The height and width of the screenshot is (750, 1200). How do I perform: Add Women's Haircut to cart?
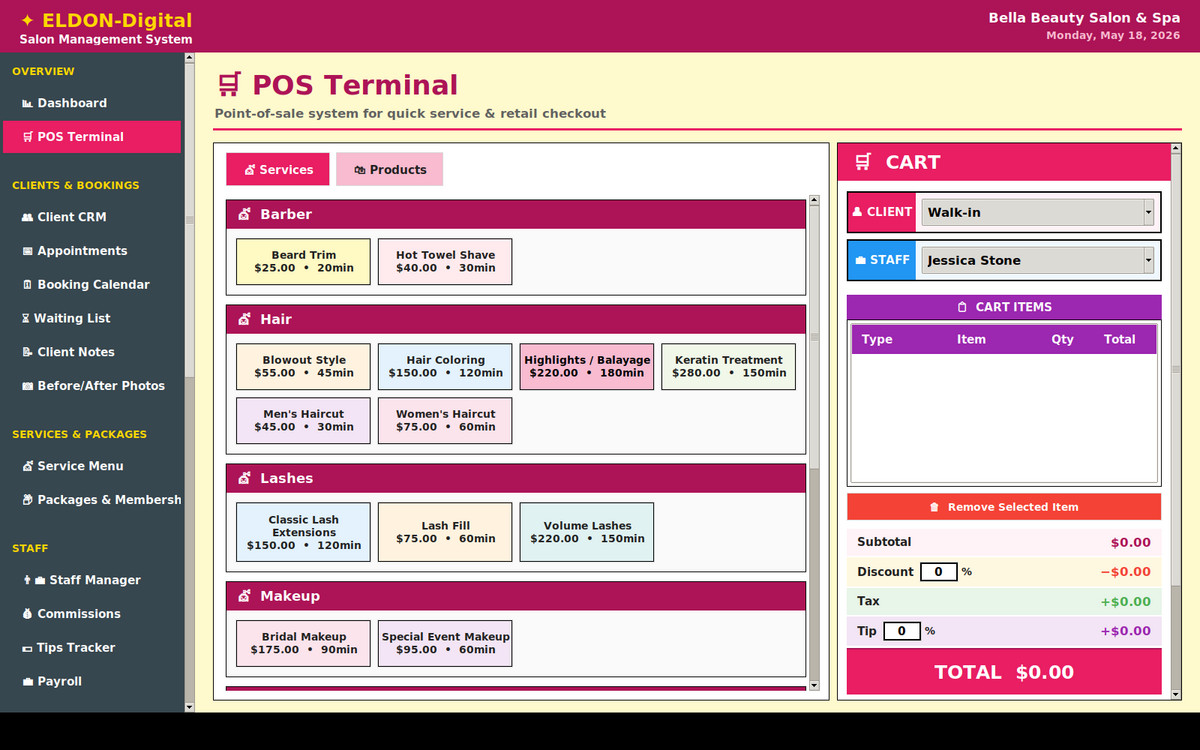445,421
